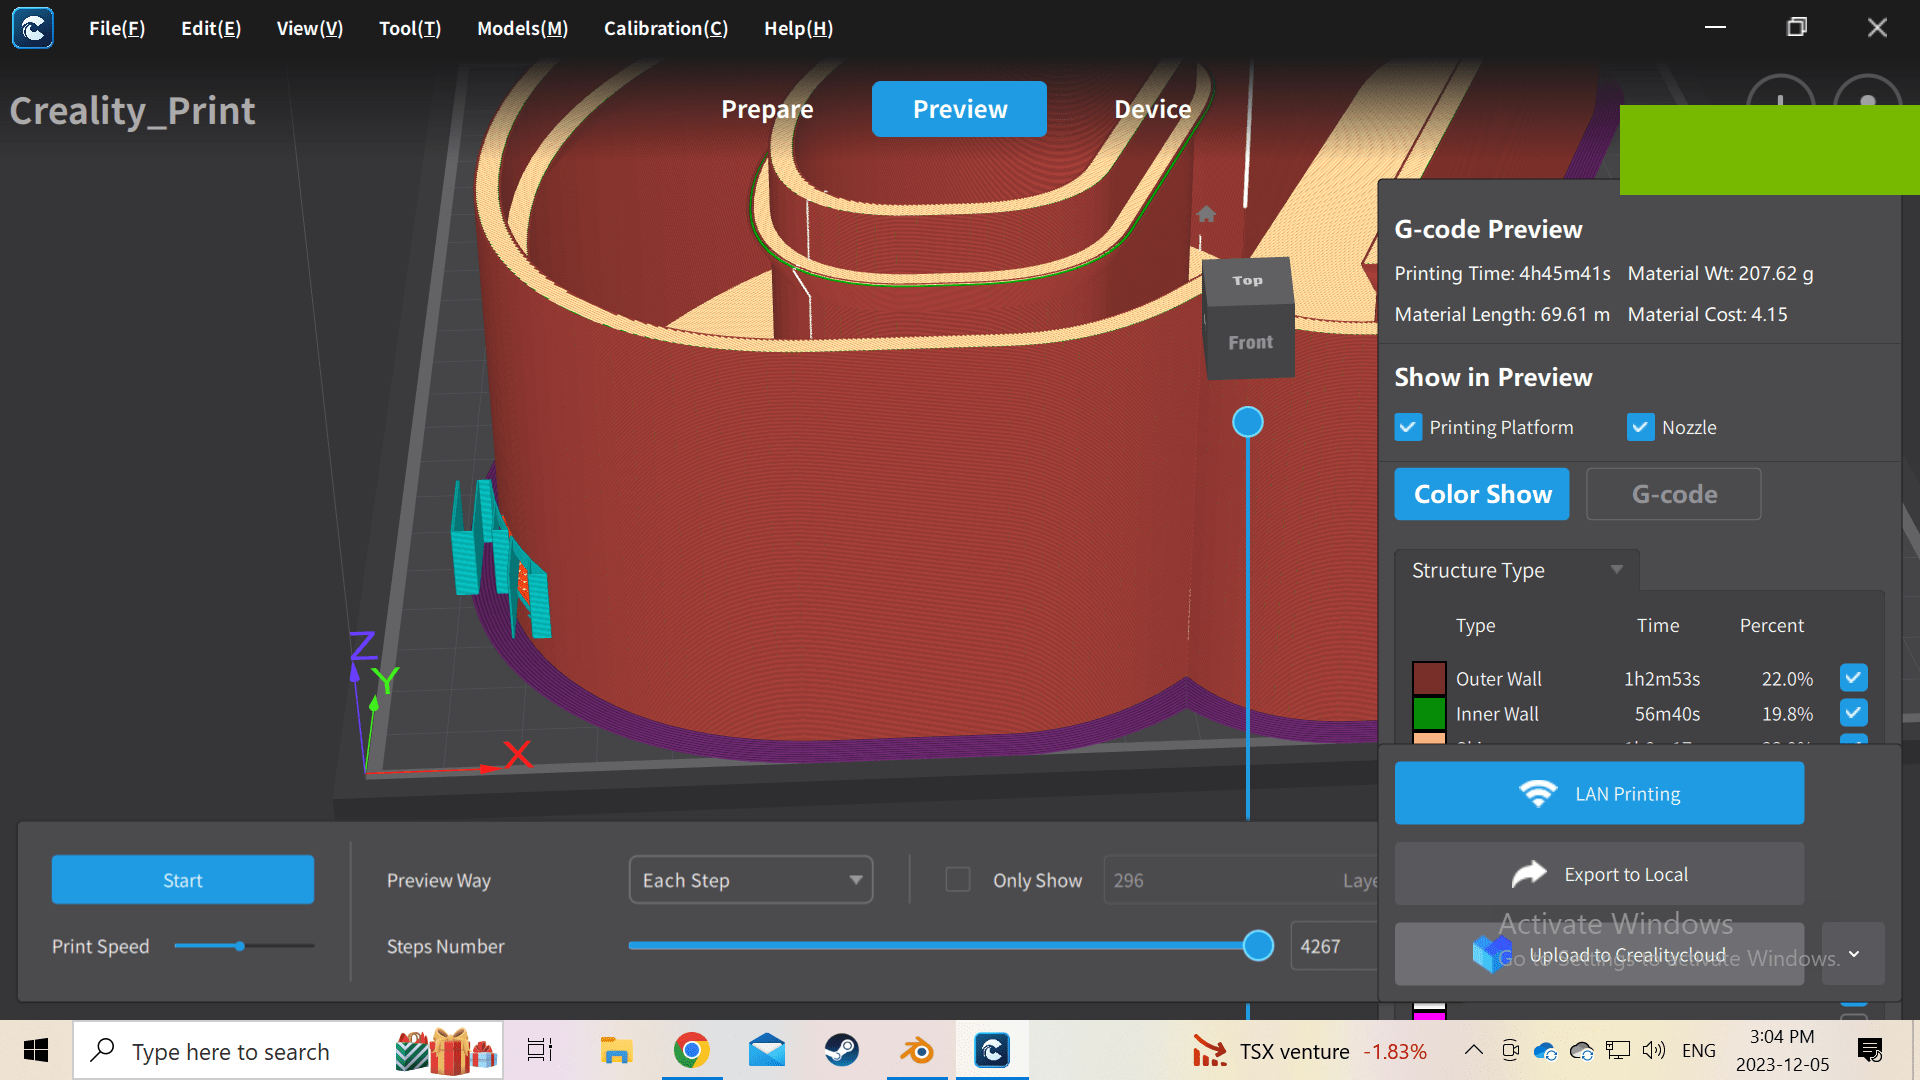Switch to the Prepare tab
This screenshot has height=1080, width=1920.
pos(766,109)
